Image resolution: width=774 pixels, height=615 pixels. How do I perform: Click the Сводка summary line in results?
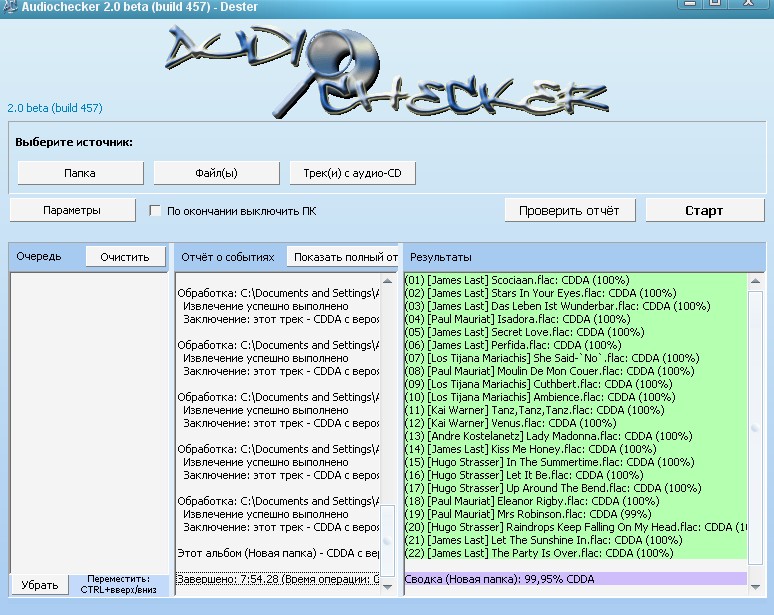499,579
